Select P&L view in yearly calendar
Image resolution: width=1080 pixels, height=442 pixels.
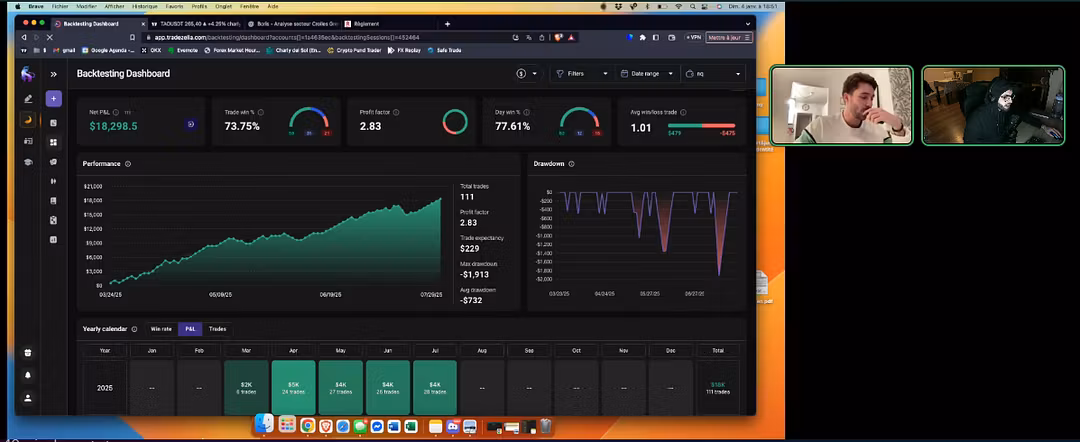[x=188, y=328]
